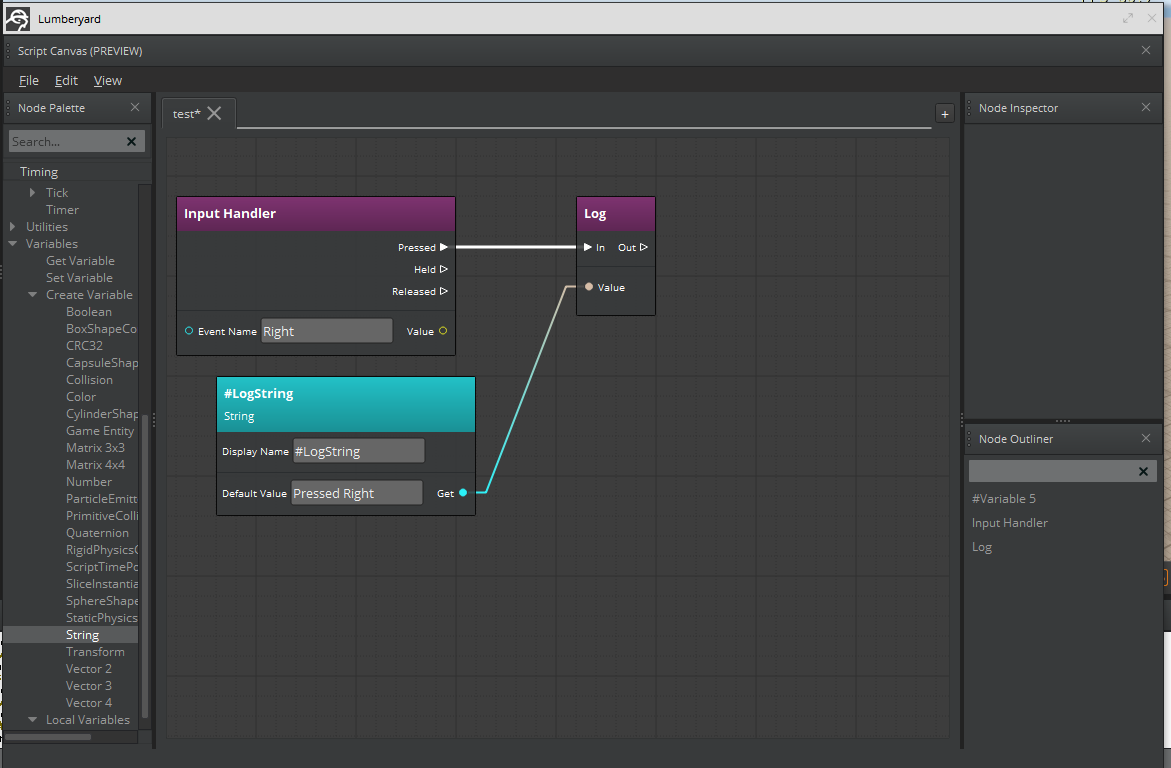Select Game Entity variable type
This screenshot has width=1171, height=768.
coord(100,431)
